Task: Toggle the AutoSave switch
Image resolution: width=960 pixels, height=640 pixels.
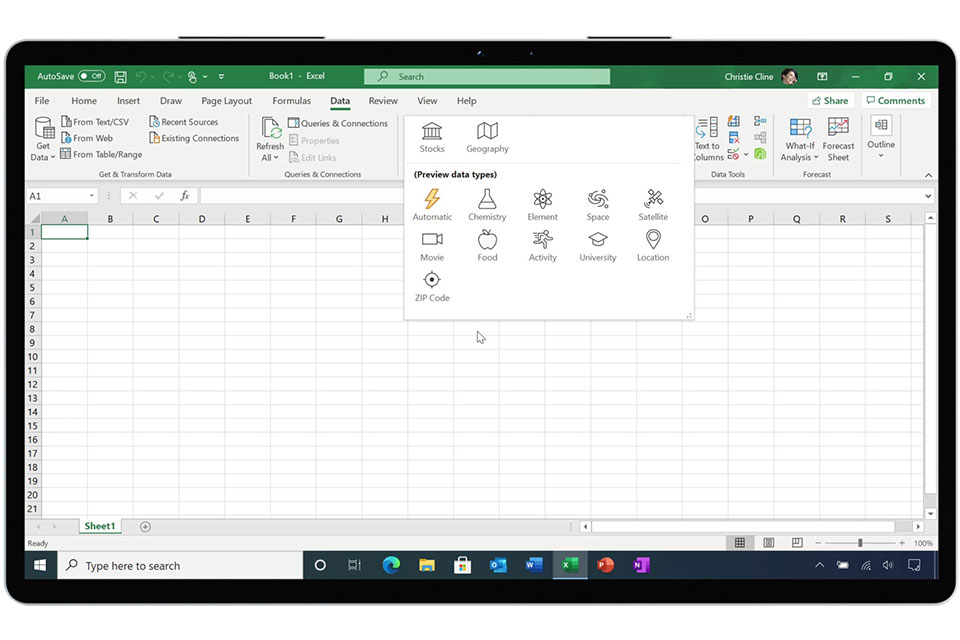Action: pyautogui.click(x=91, y=76)
